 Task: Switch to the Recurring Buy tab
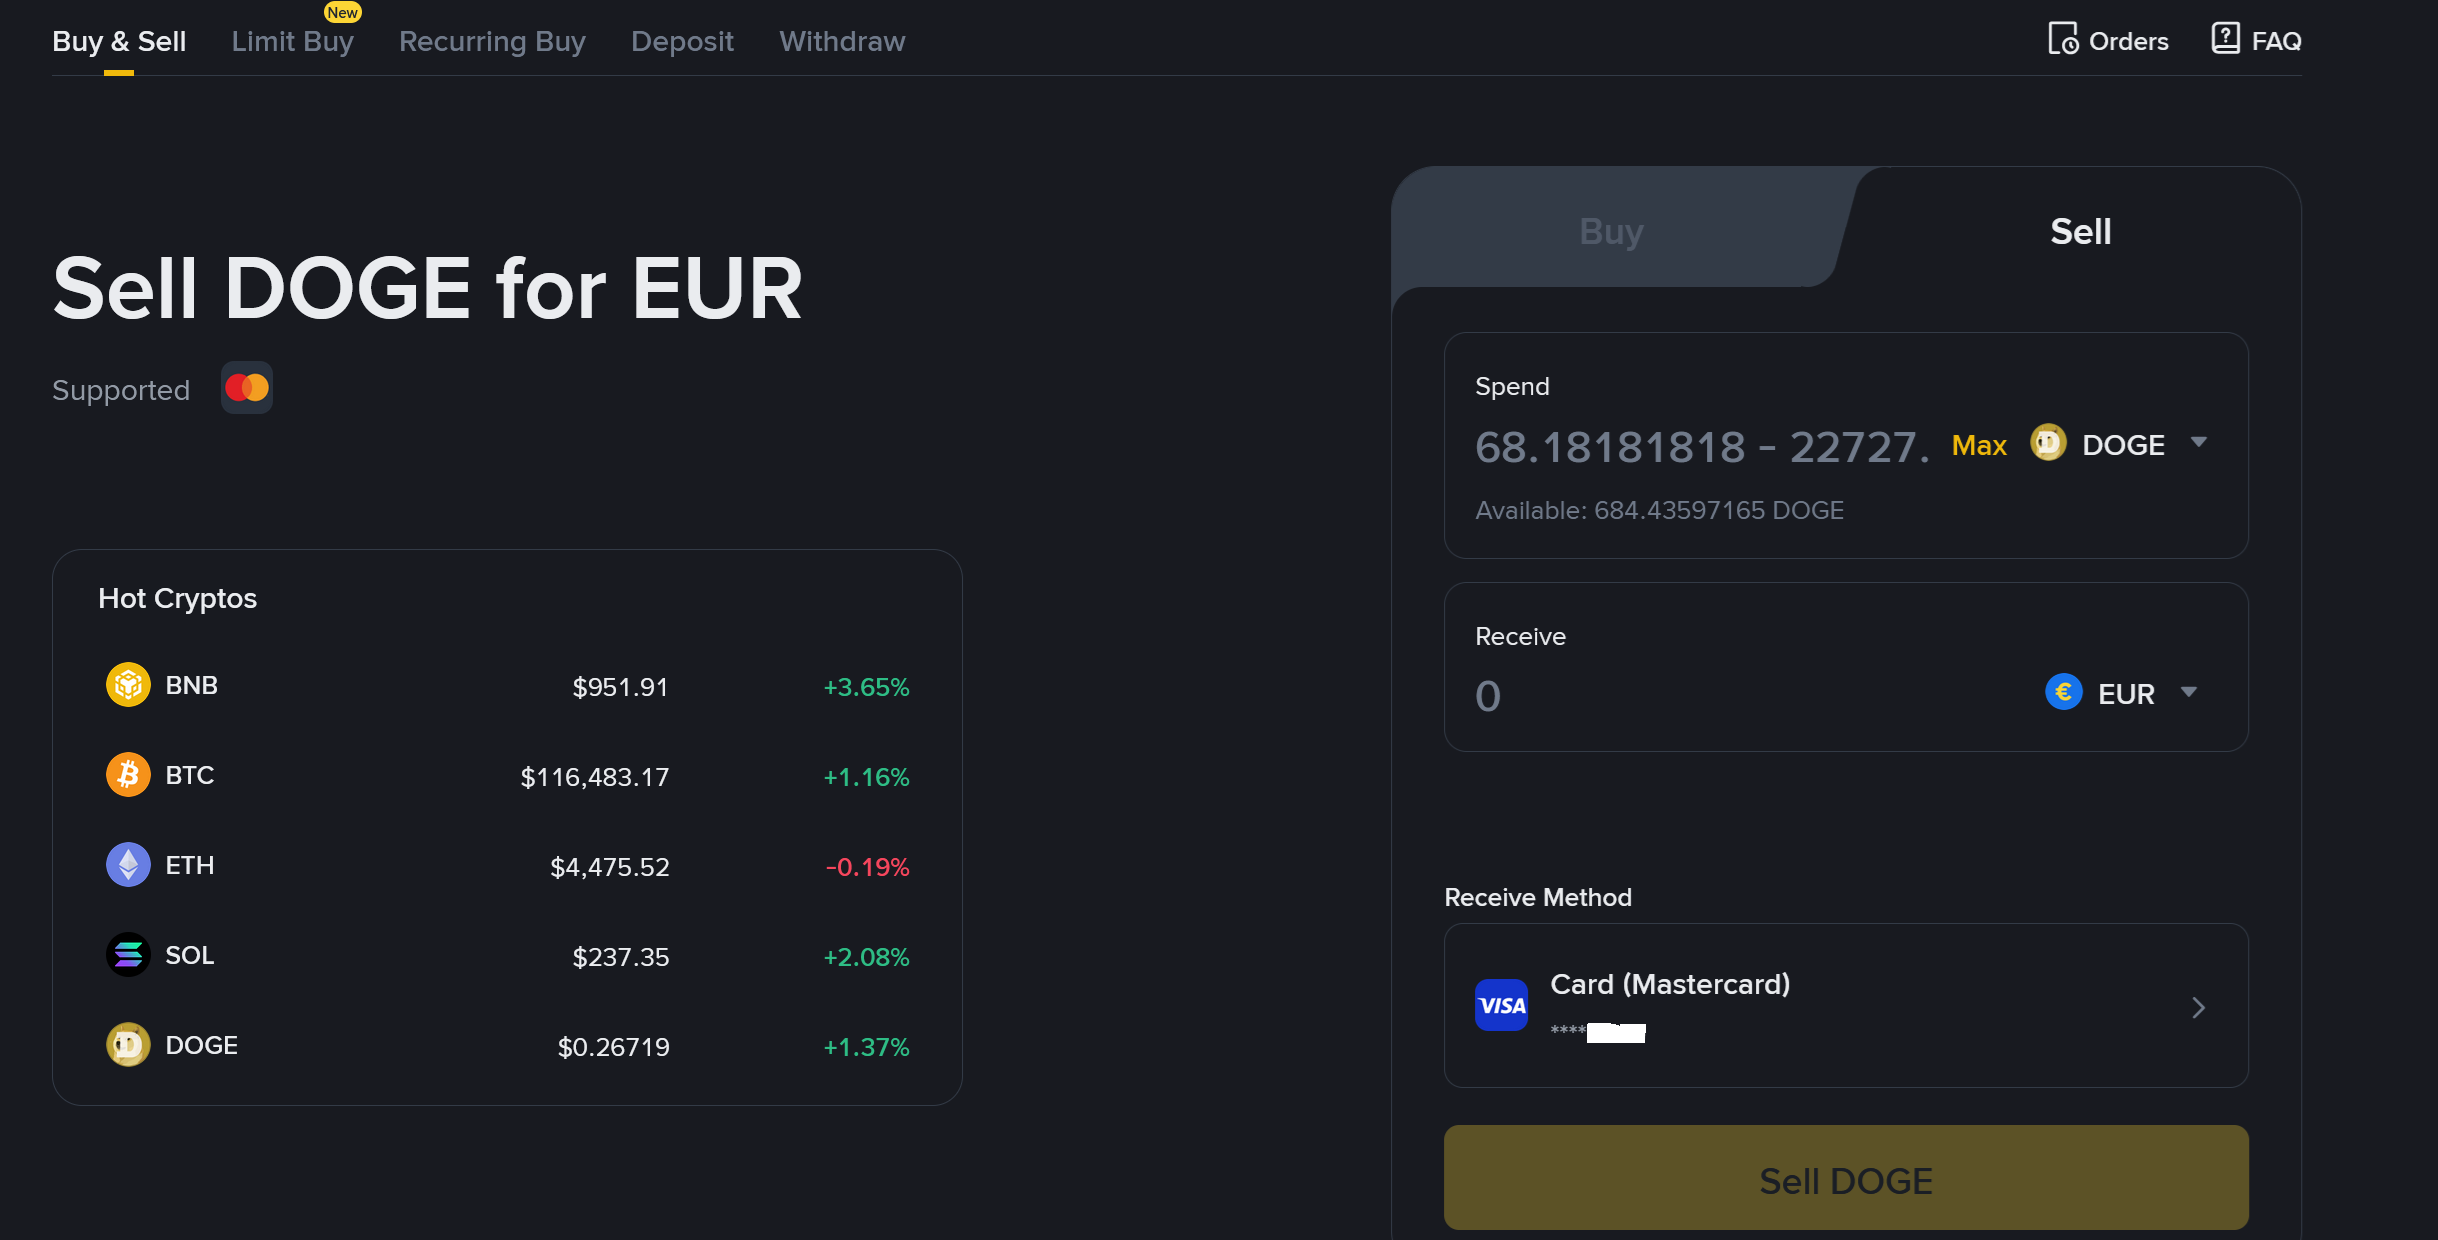pyautogui.click(x=492, y=41)
